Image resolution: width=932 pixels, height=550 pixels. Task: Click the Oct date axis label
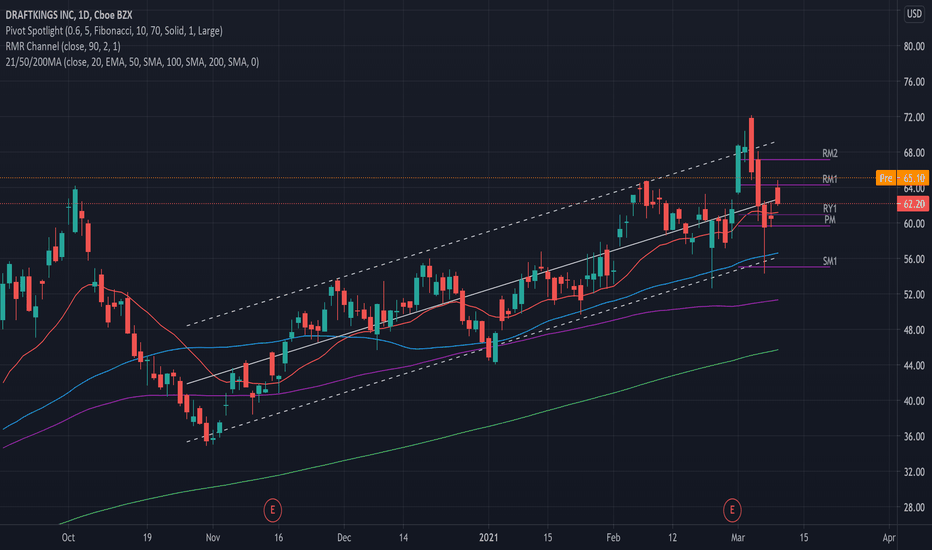point(68,538)
